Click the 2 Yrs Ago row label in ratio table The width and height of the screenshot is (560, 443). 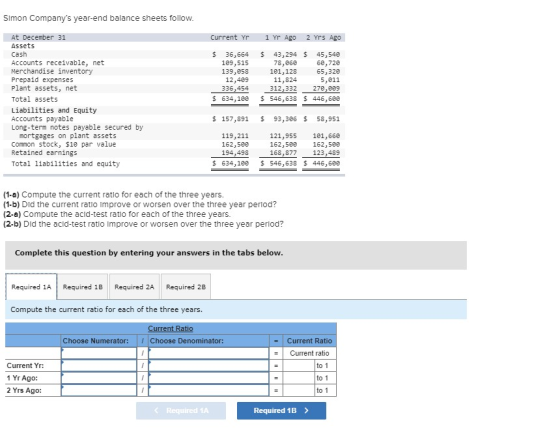pos(24,390)
